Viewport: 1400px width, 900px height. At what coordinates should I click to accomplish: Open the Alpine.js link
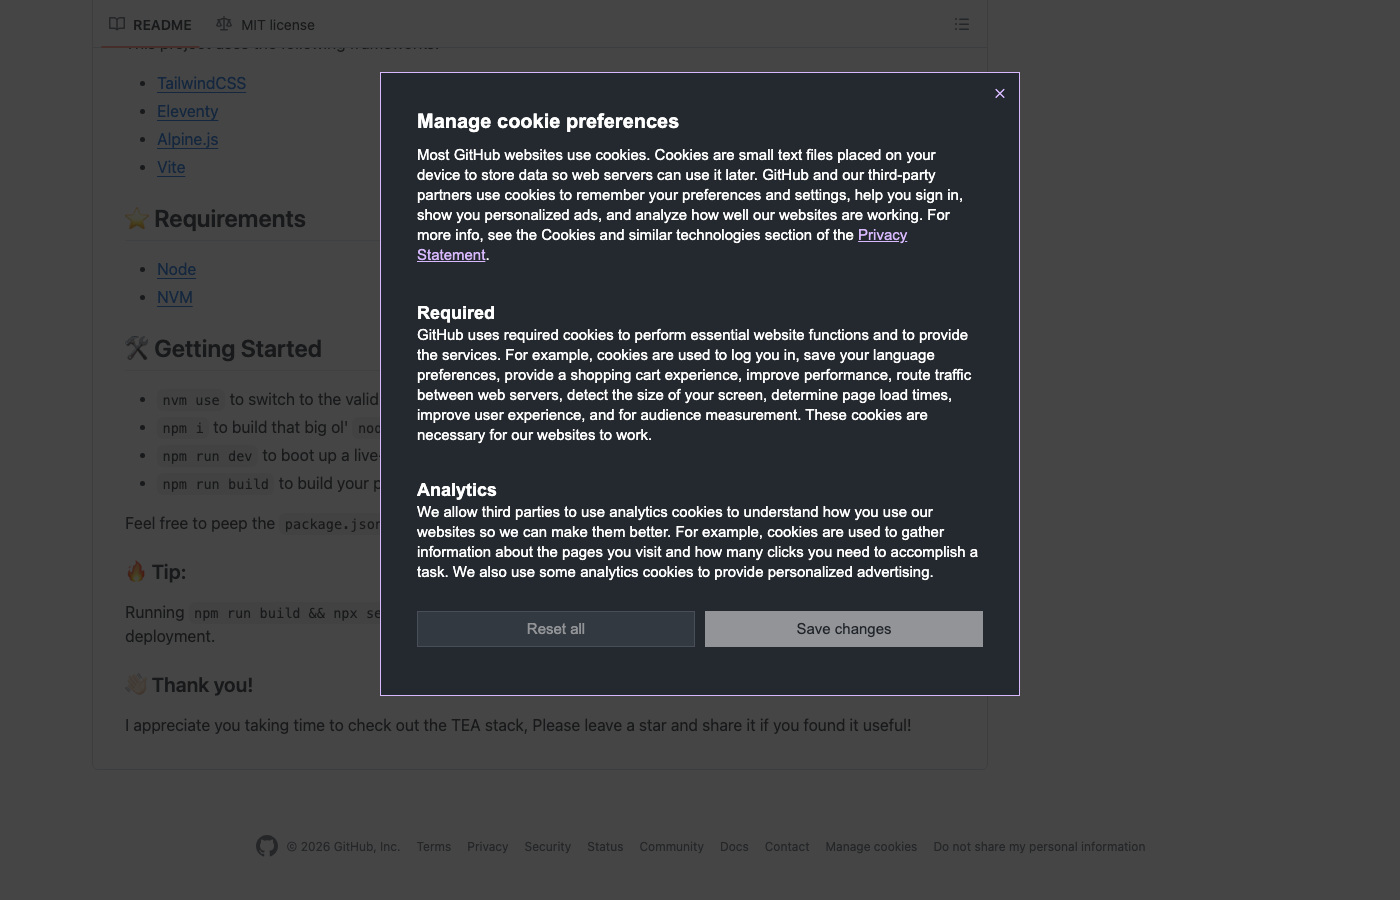pos(187,139)
